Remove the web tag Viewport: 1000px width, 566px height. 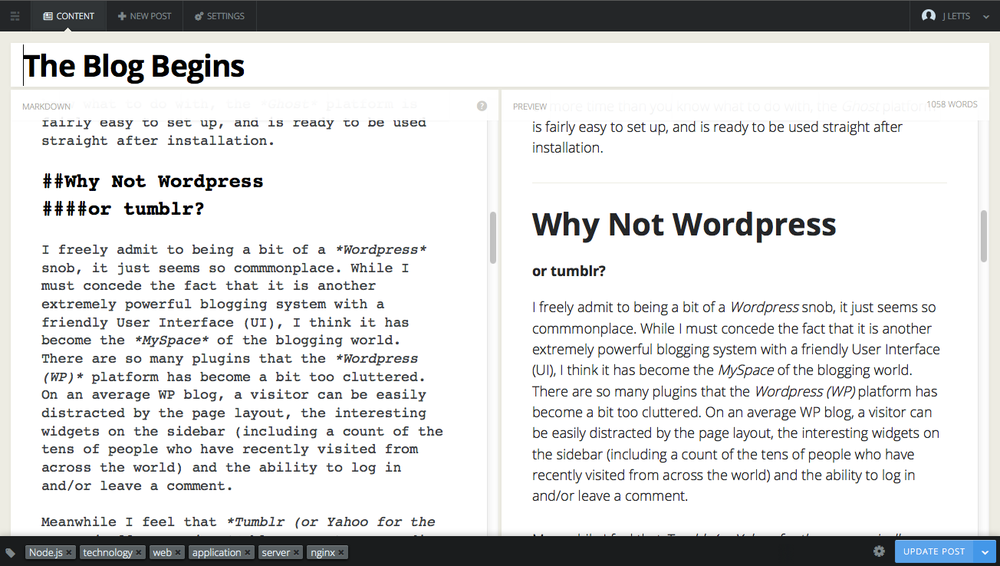click(x=178, y=553)
